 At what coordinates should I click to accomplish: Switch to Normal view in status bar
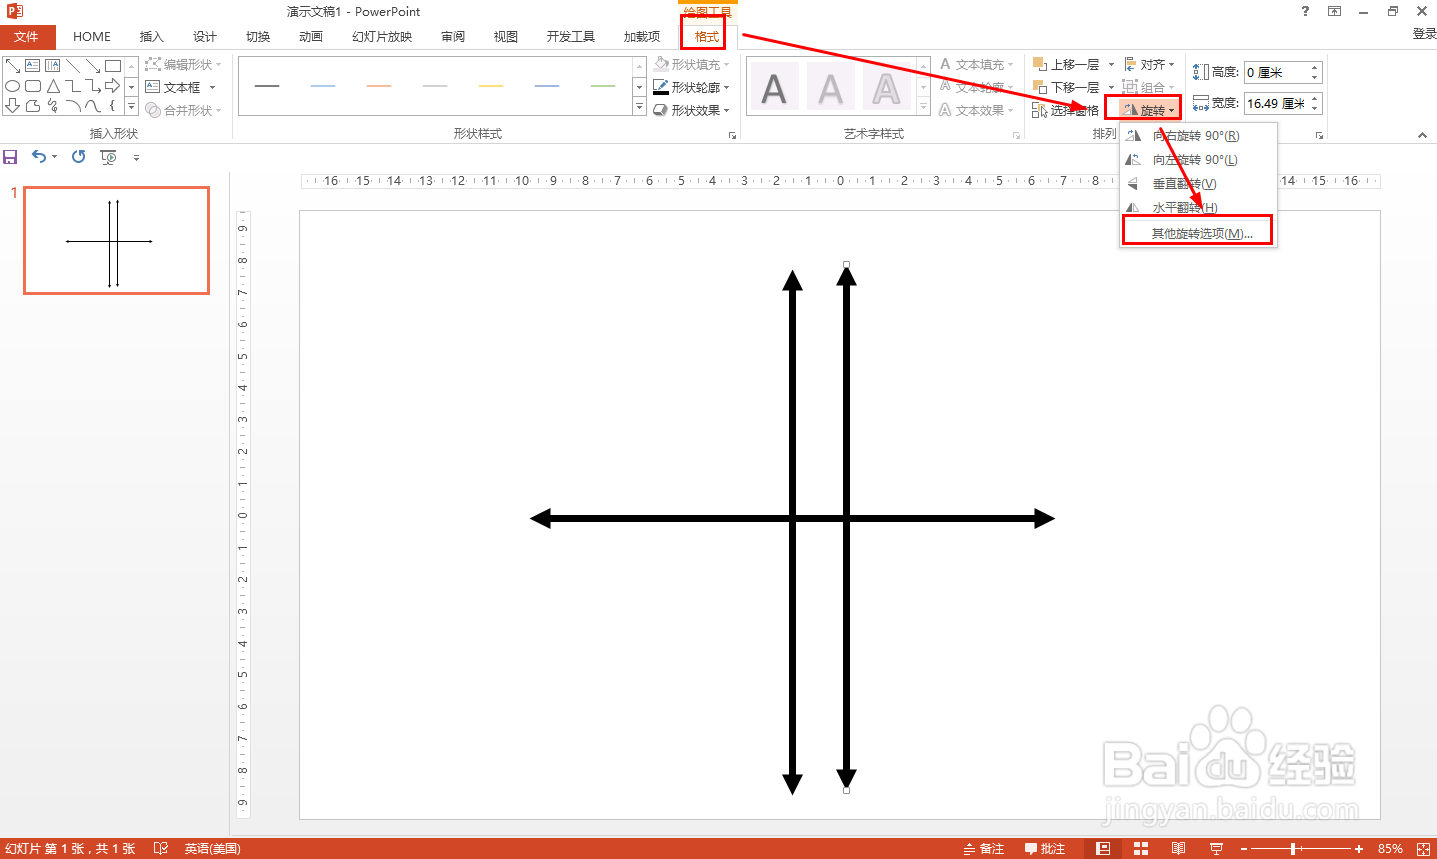(1103, 849)
